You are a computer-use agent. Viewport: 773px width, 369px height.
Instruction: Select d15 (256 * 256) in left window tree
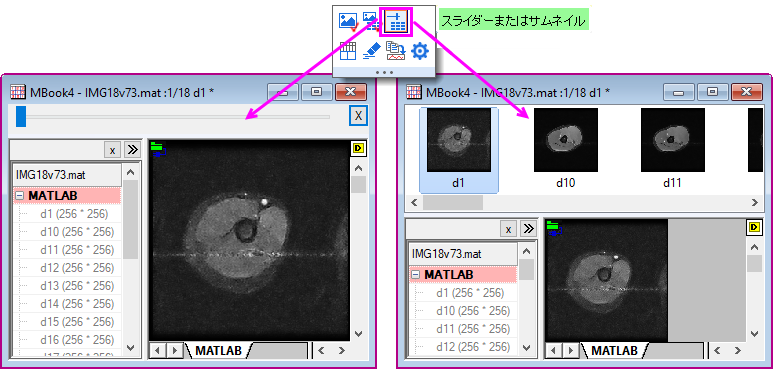[x=77, y=322]
